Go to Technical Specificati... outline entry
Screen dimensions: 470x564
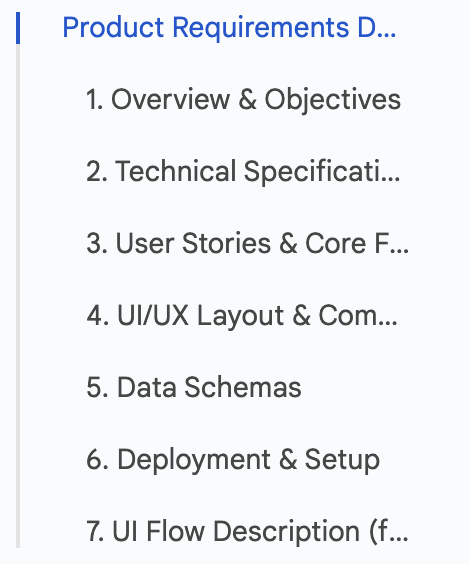[x=243, y=171]
